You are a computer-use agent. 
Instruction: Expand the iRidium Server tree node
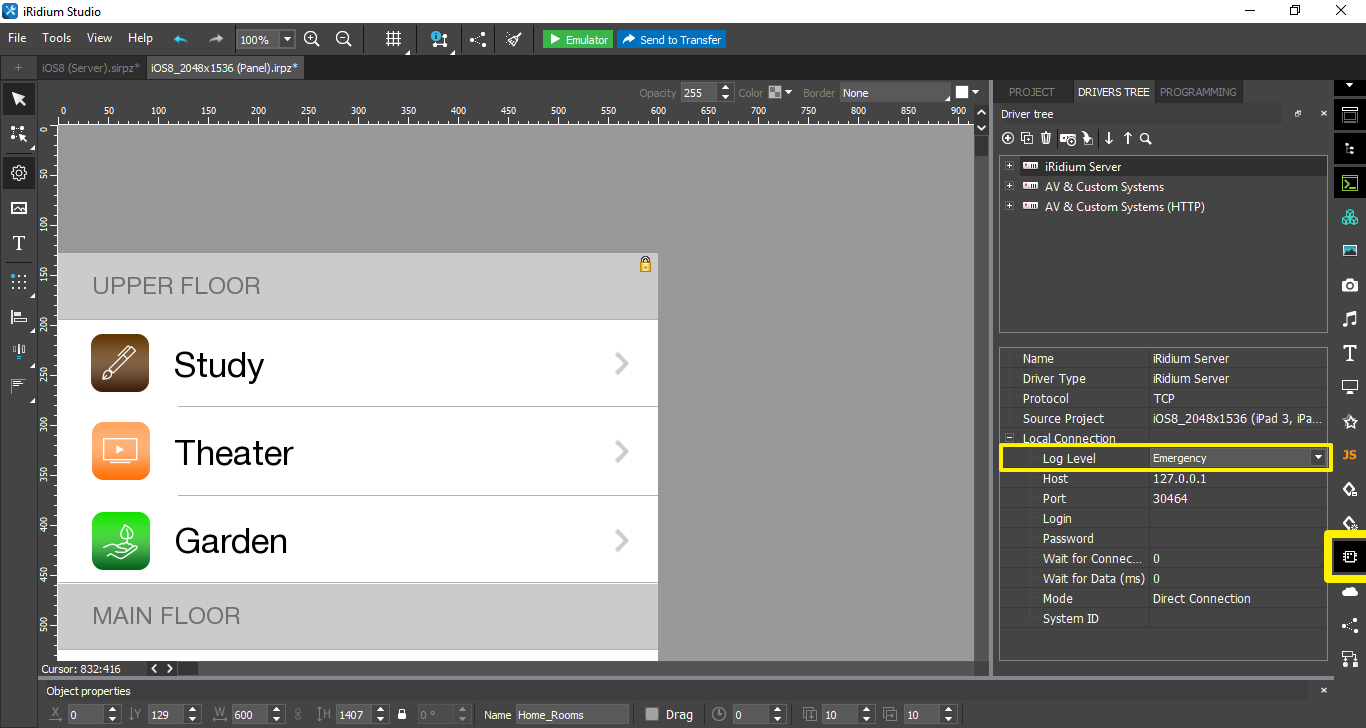(x=1009, y=166)
